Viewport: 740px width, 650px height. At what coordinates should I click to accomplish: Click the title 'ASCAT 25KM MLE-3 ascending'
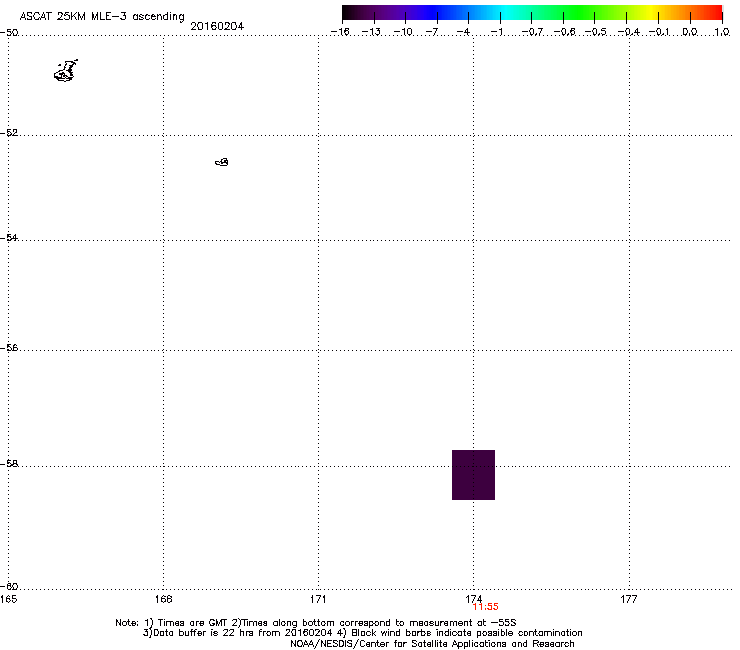point(102,17)
